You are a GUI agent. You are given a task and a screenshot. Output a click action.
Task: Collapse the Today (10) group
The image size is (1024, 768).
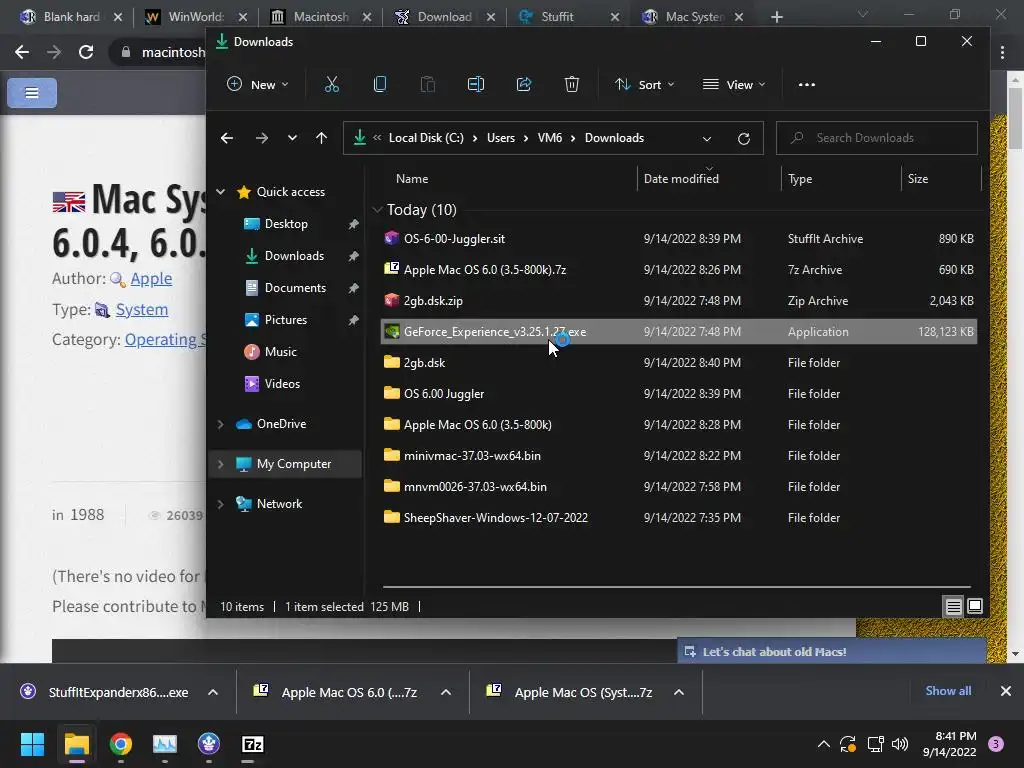tap(377, 210)
